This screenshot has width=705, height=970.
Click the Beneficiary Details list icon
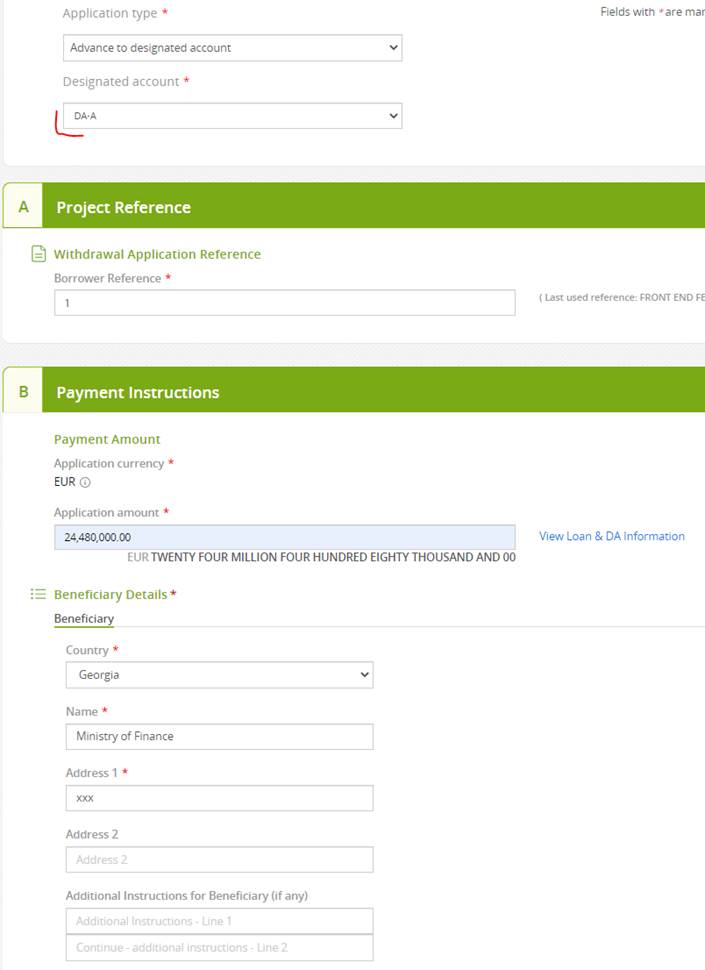click(x=38, y=594)
